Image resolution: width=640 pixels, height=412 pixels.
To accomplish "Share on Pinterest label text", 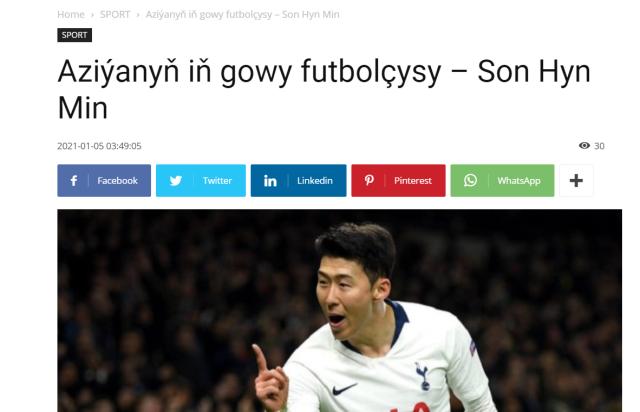I will point(413,180).
